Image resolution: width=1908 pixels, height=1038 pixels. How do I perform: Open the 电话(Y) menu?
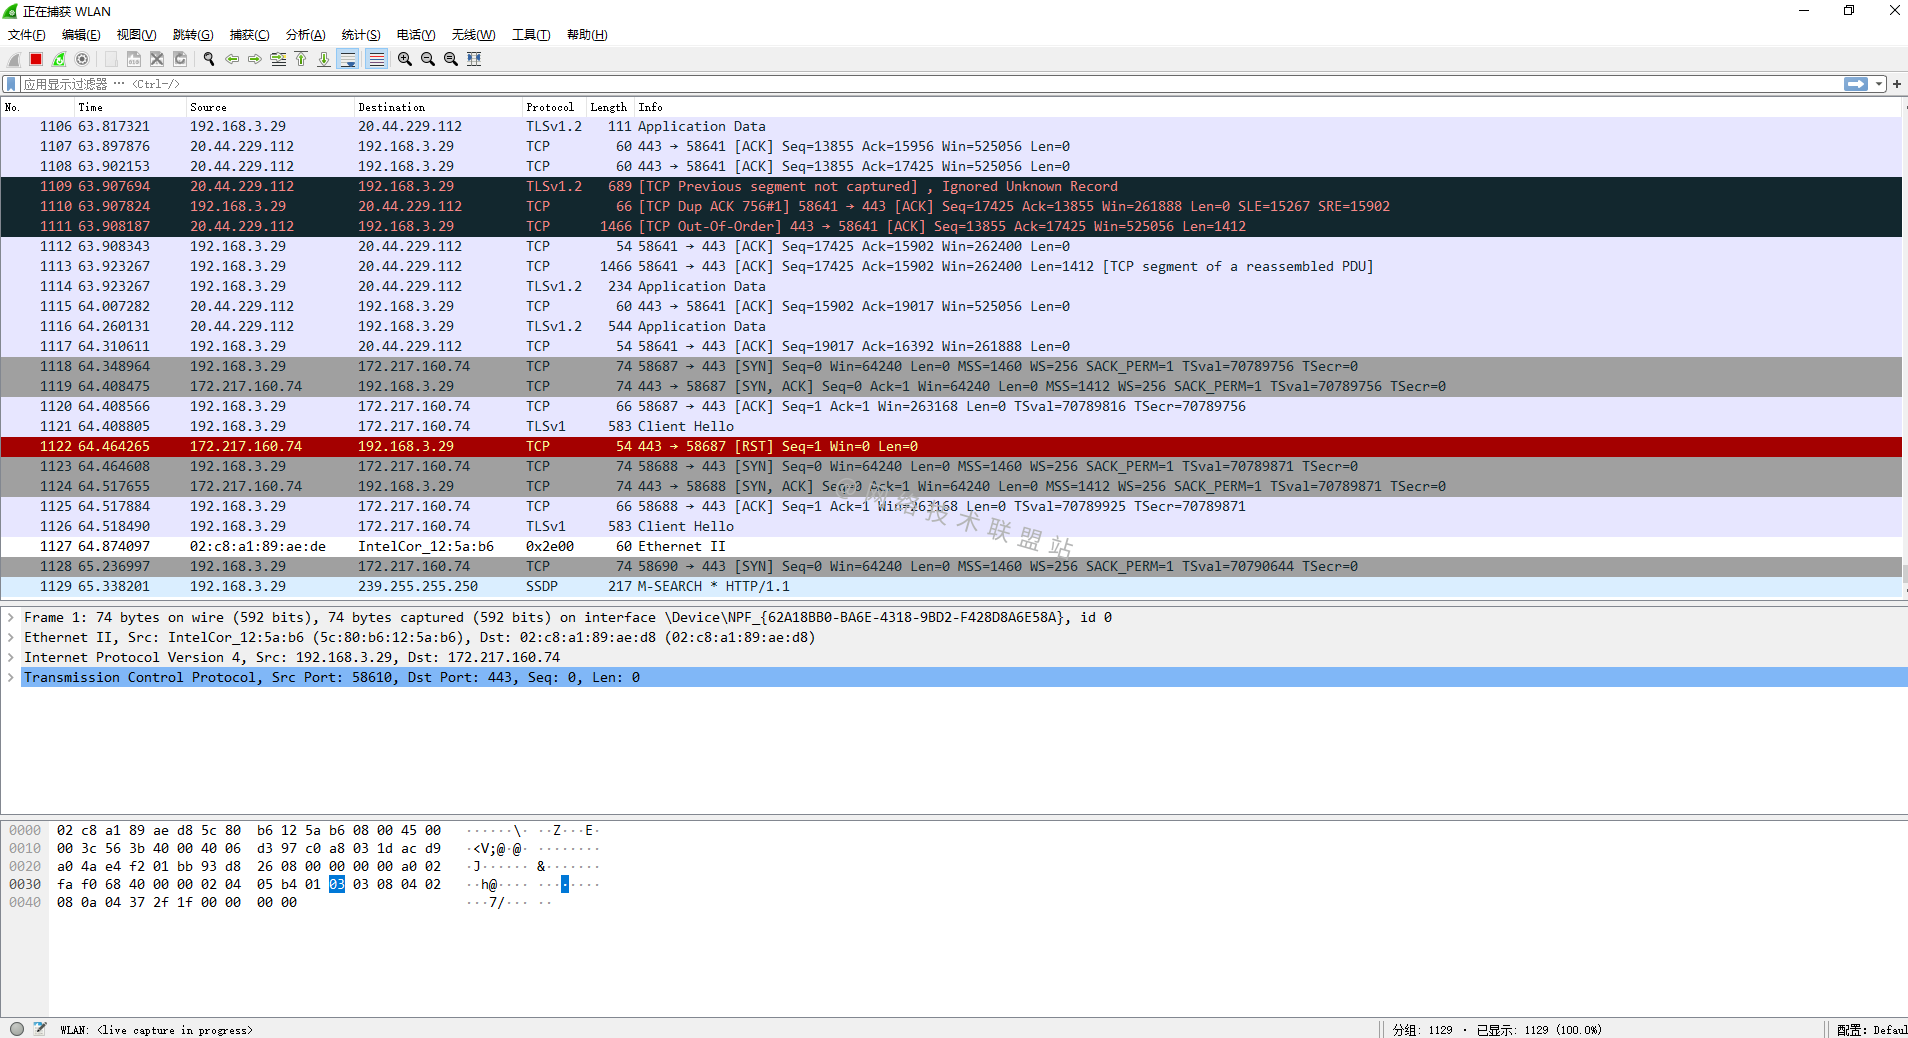[x=416, y=35]
